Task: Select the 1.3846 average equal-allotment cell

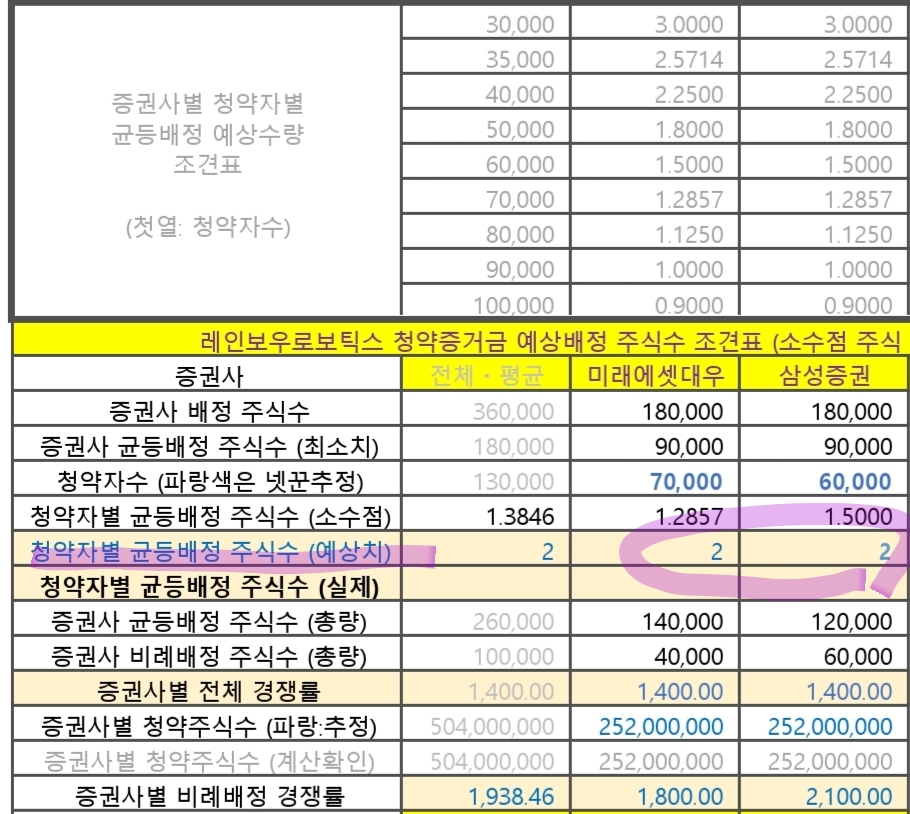Action: click(485, 514)
